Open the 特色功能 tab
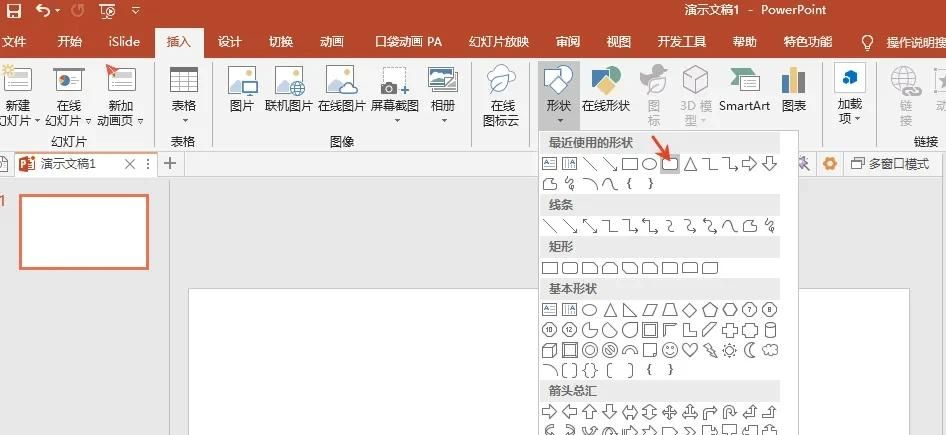This screenshot has height=435, width=946. [808, 42]
